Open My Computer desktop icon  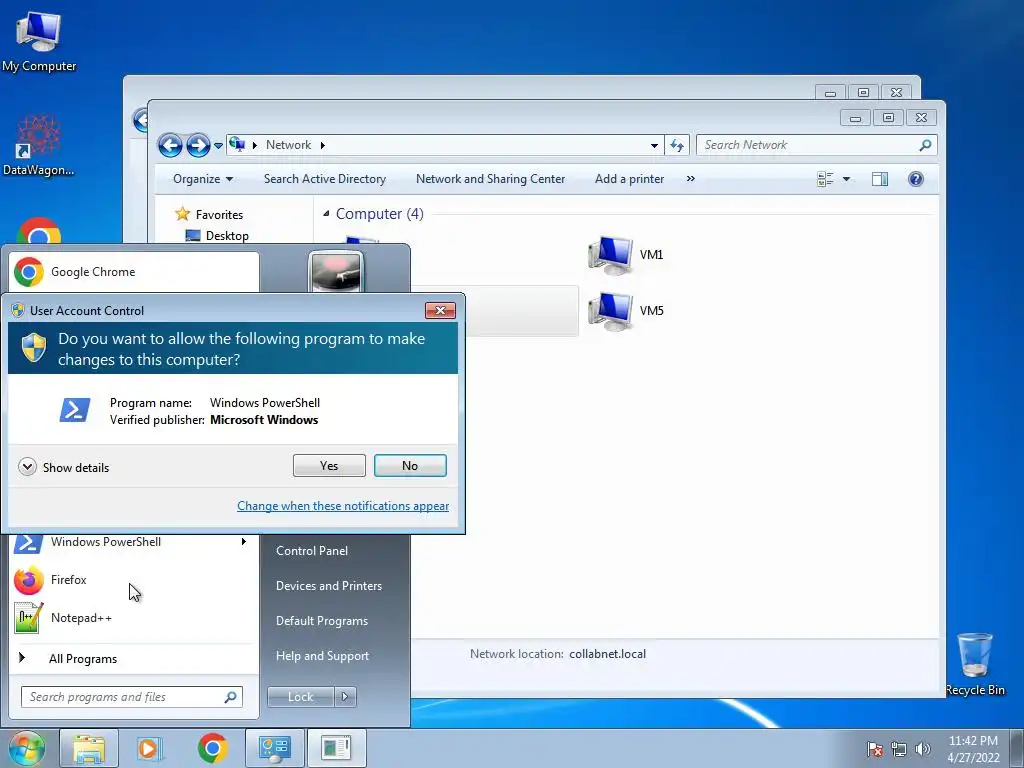click(39, 40)
